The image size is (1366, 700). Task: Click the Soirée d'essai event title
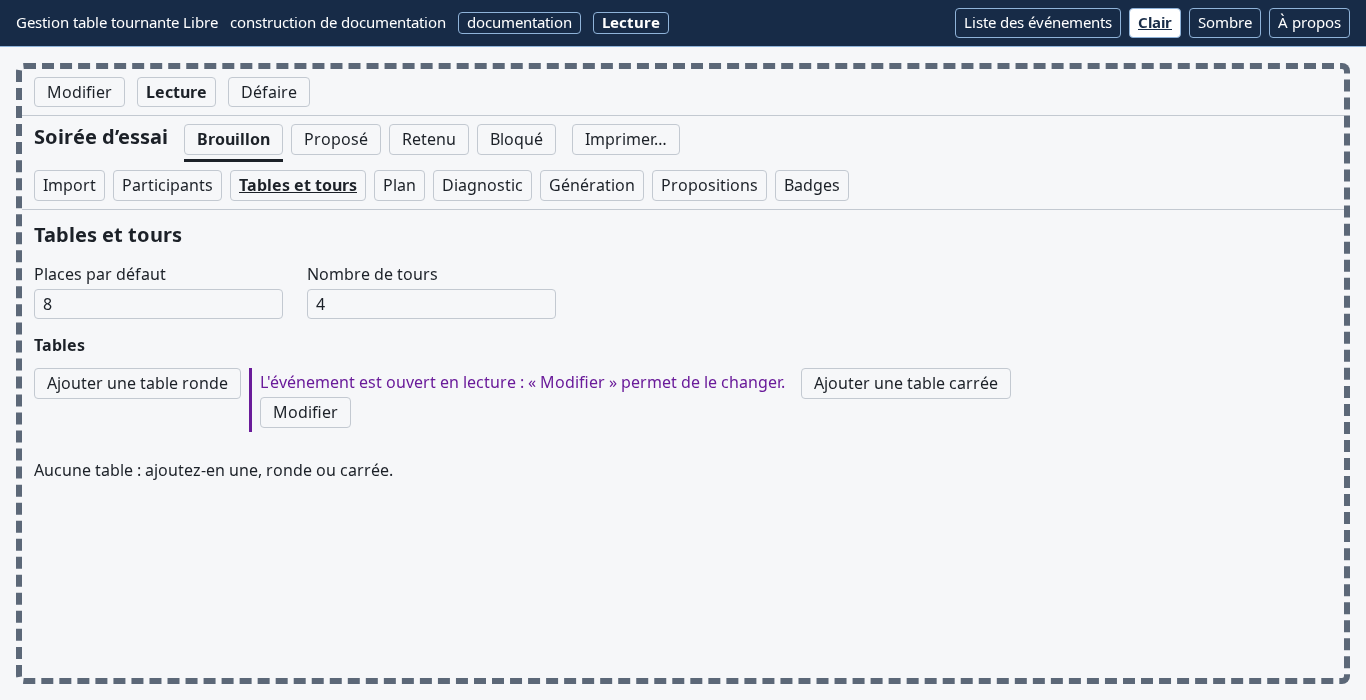101,137
